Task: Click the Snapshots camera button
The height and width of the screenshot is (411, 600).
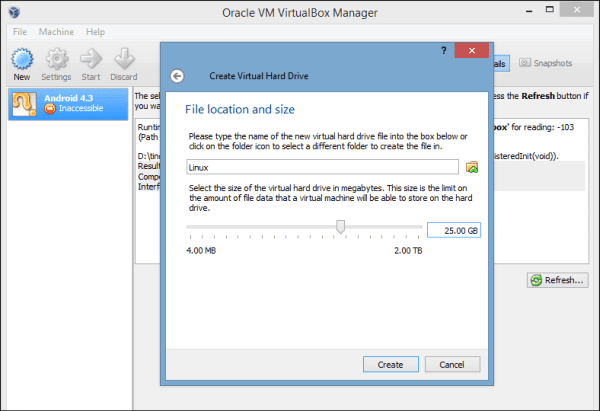Action: tap(545, 63)
